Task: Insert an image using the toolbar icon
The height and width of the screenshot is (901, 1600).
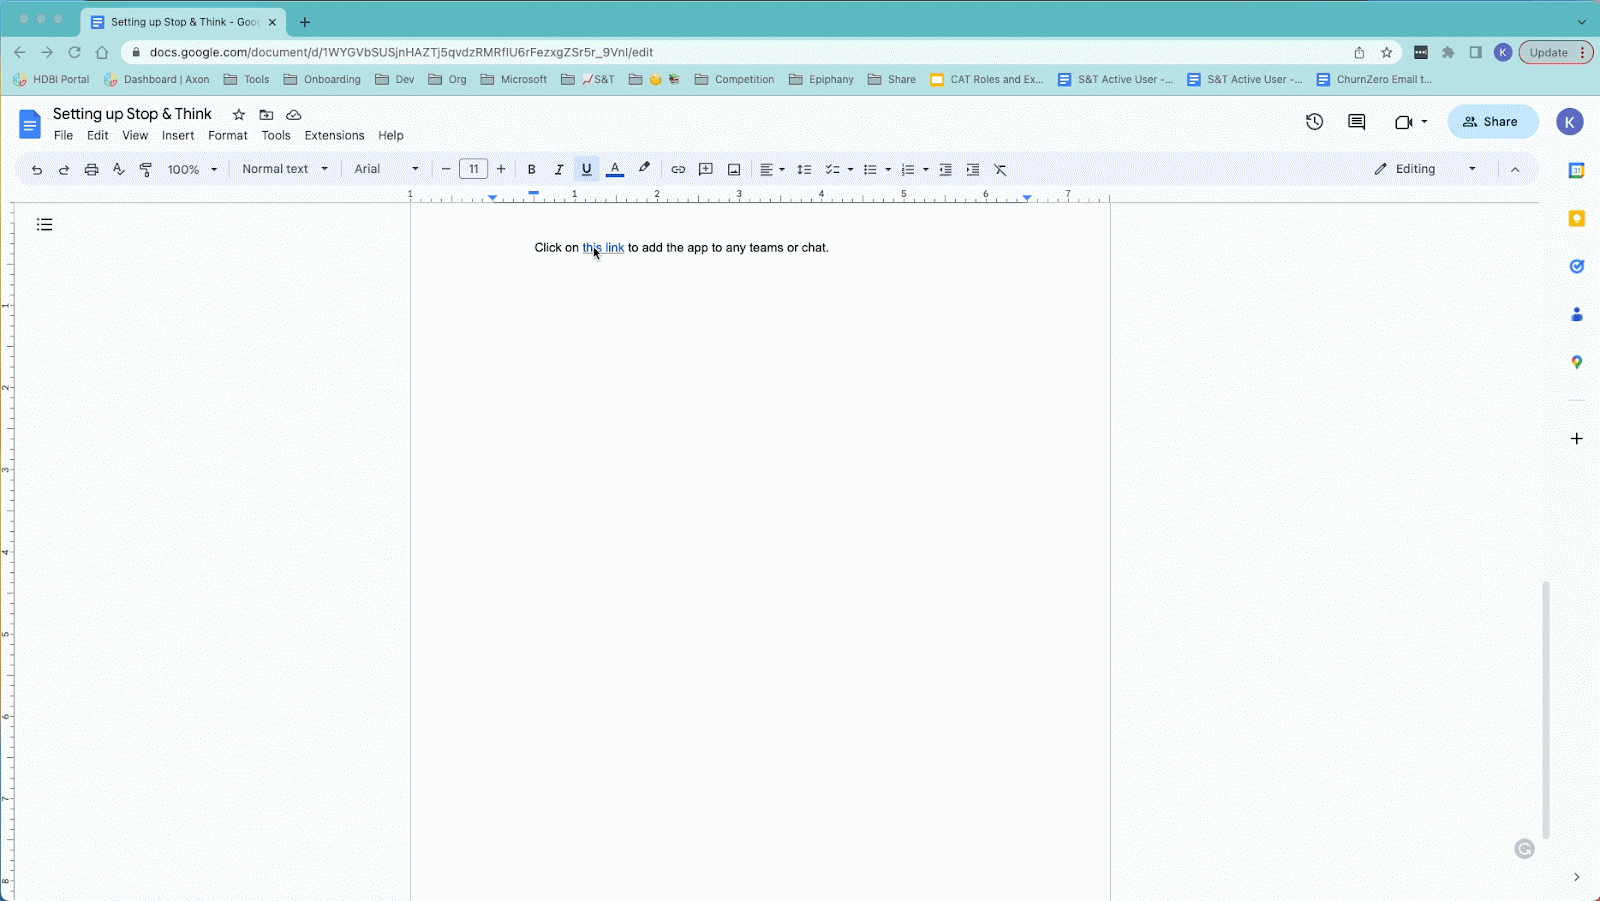Action: tap(734, 170)
